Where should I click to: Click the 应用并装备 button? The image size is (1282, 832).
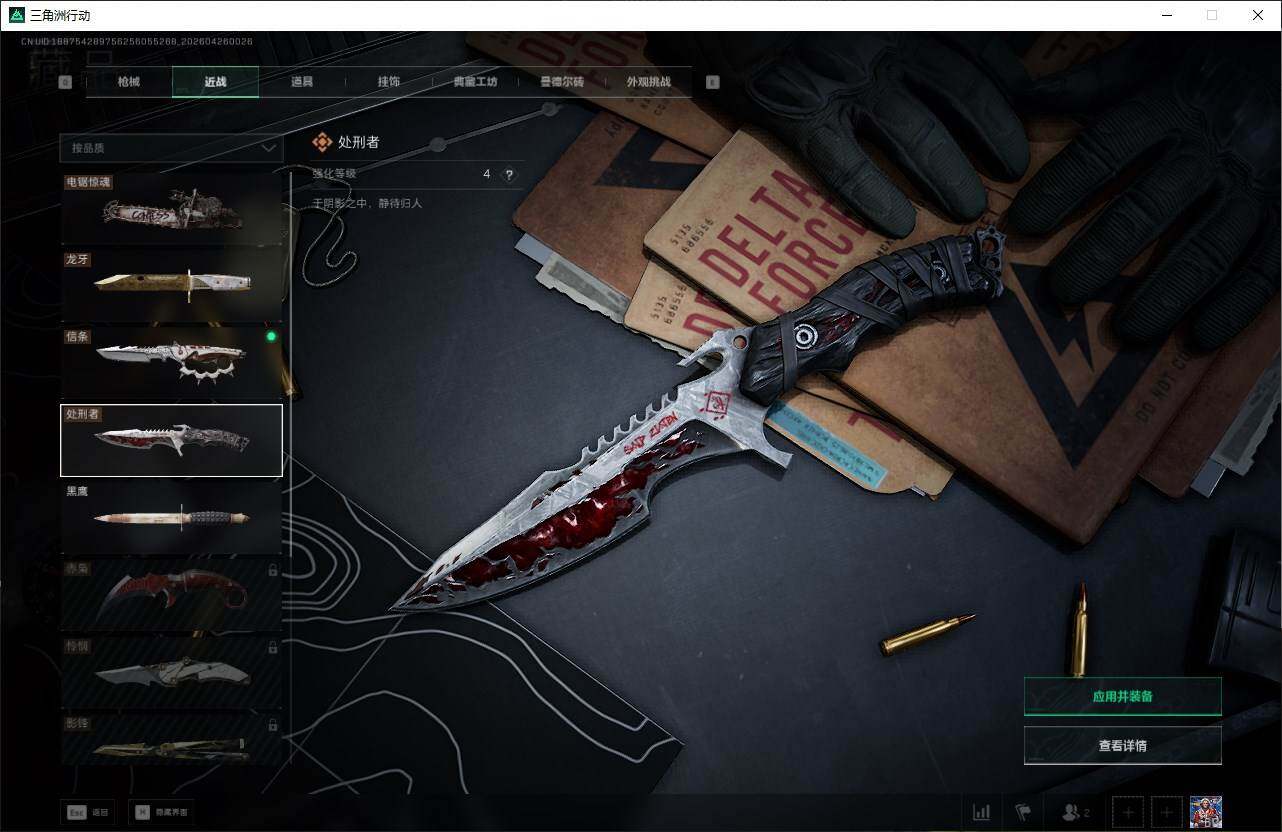point(1122,696)
